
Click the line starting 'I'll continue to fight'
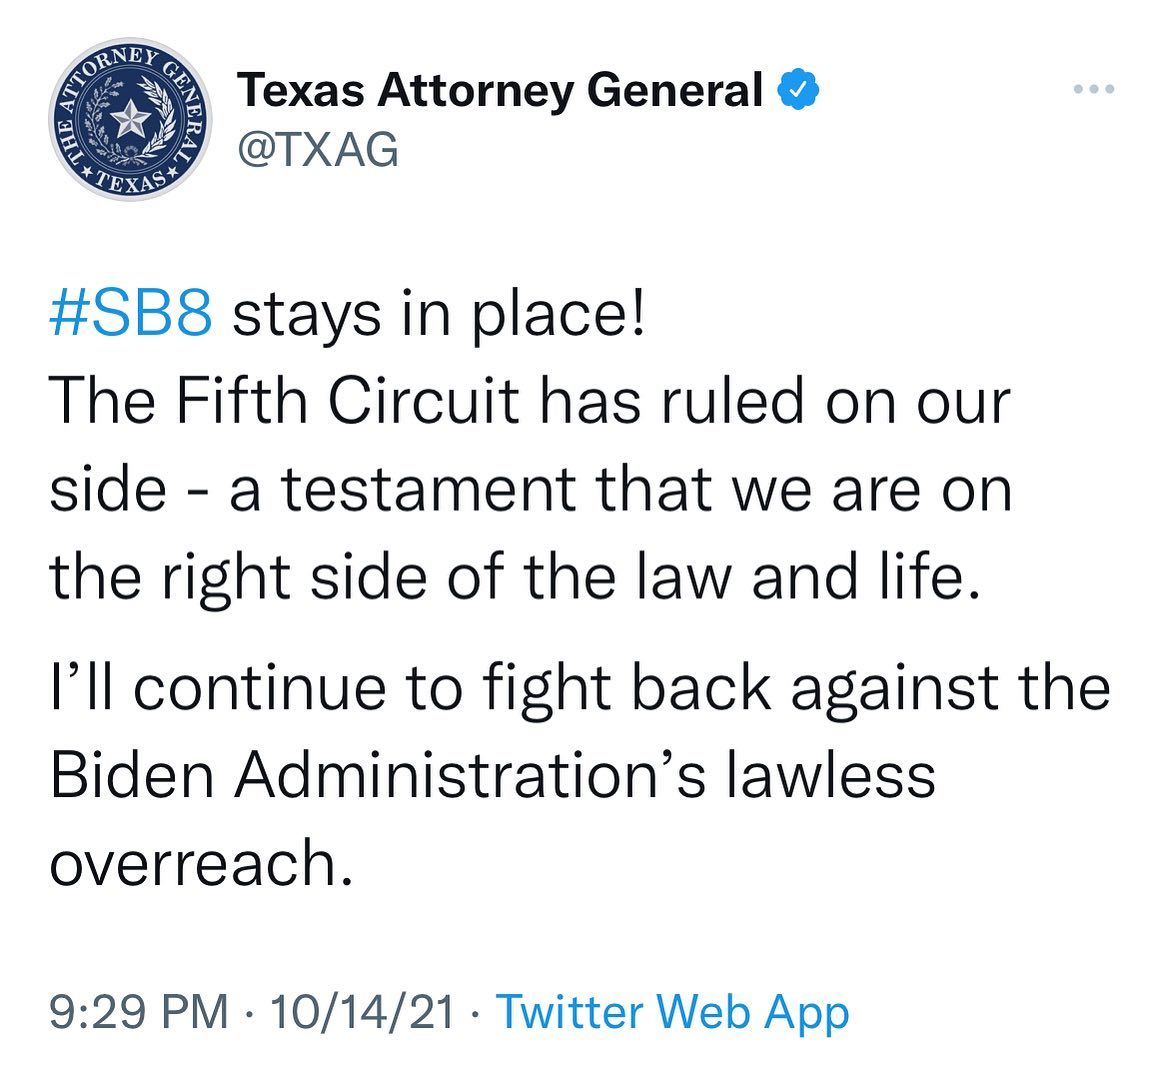coord(580,688)
